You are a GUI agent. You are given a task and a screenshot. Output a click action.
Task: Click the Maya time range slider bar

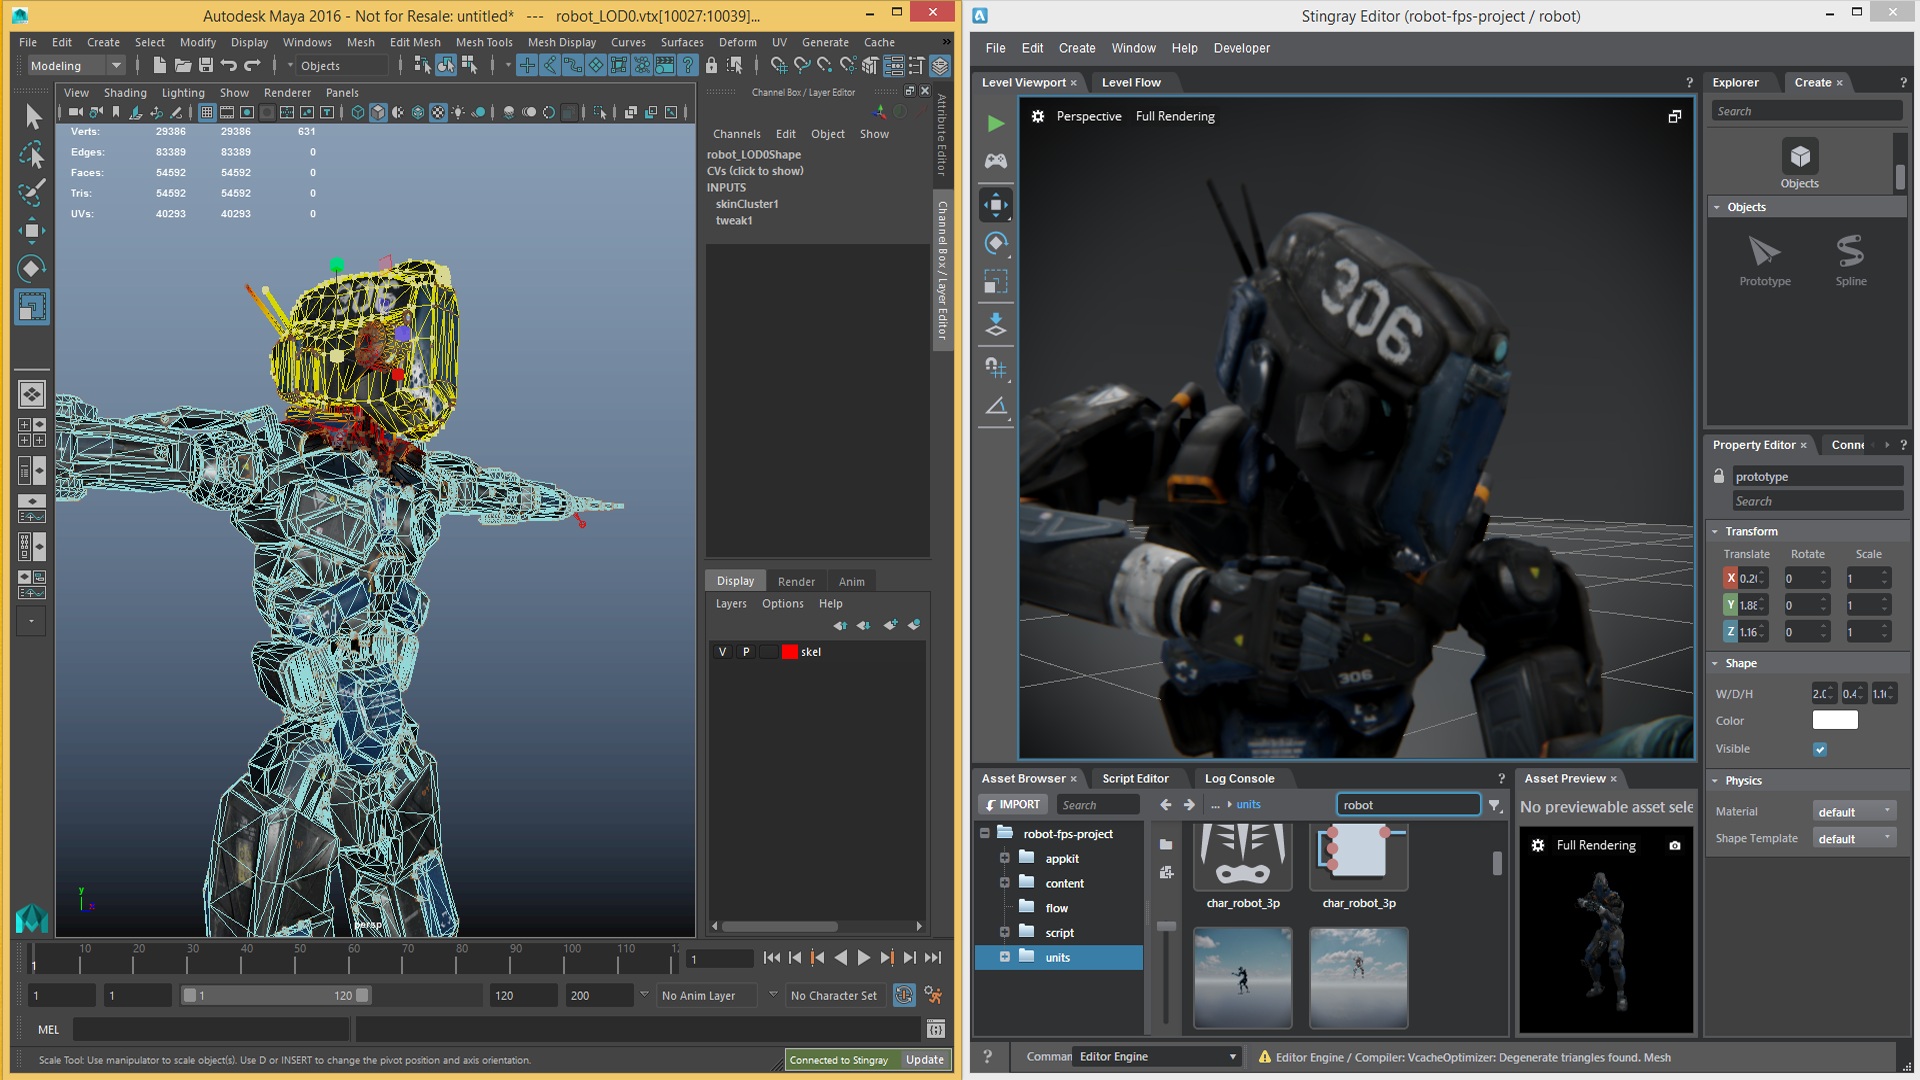tap(276, 996)
